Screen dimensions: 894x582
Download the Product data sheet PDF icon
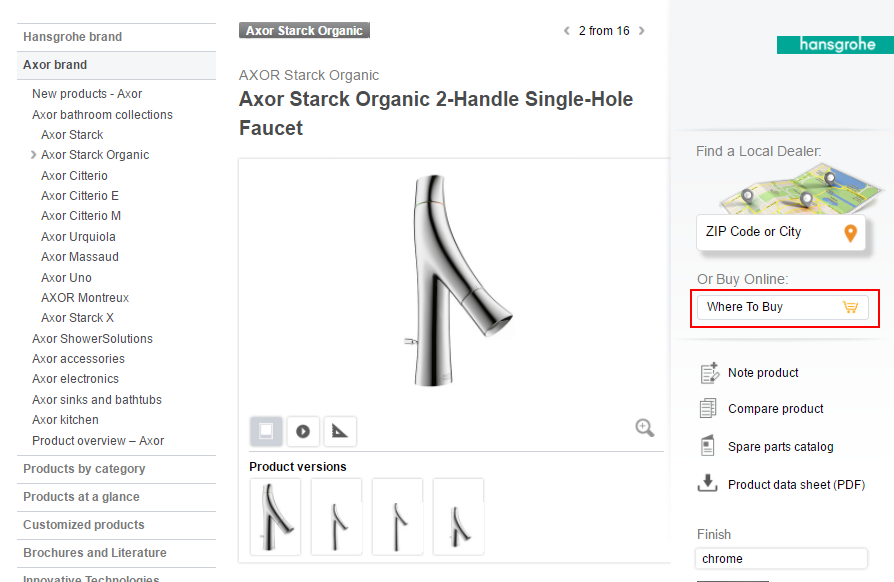(709, 484)
